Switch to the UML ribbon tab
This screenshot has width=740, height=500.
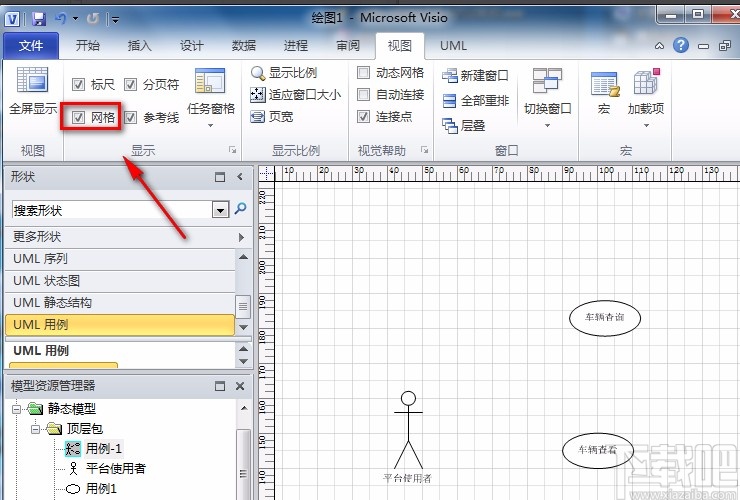pos(453,46)
